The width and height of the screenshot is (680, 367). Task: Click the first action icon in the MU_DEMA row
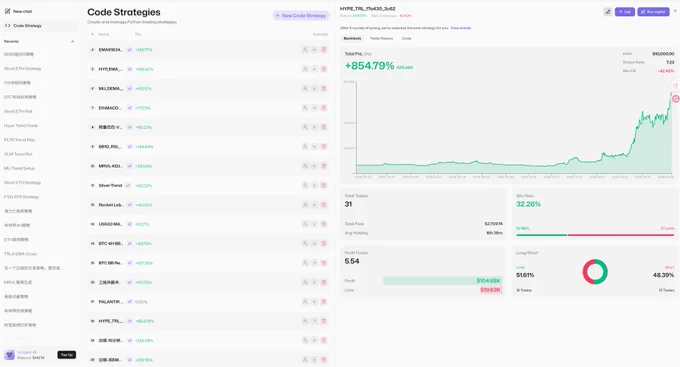305,88
